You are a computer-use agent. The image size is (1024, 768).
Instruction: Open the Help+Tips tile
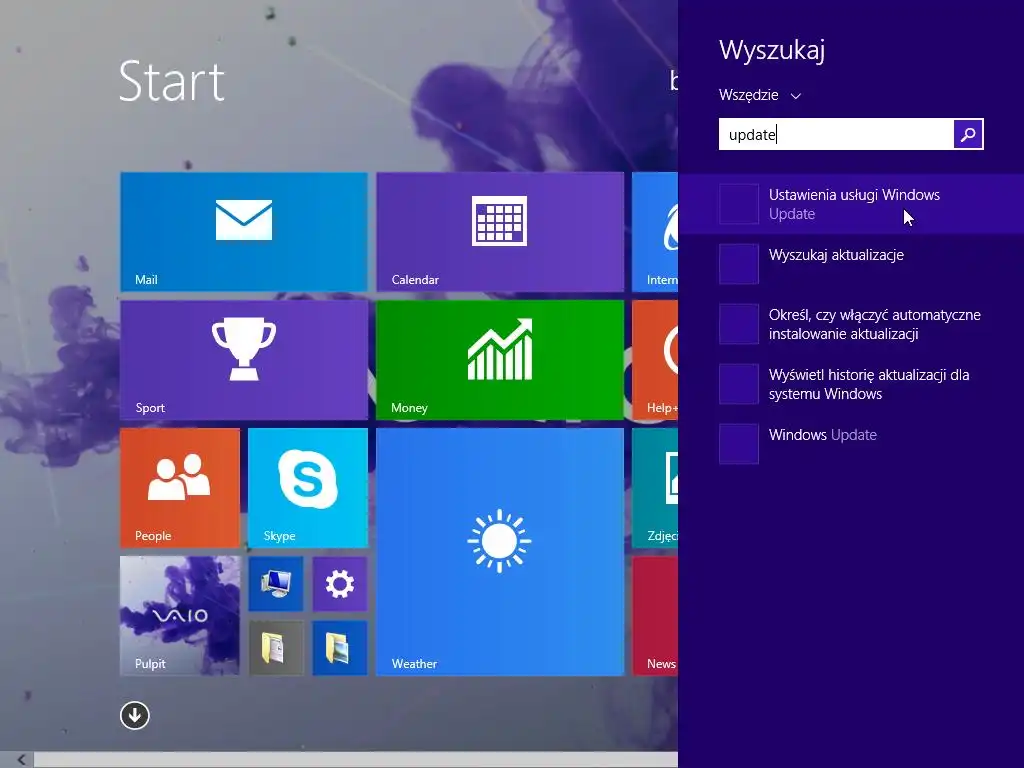655,360
